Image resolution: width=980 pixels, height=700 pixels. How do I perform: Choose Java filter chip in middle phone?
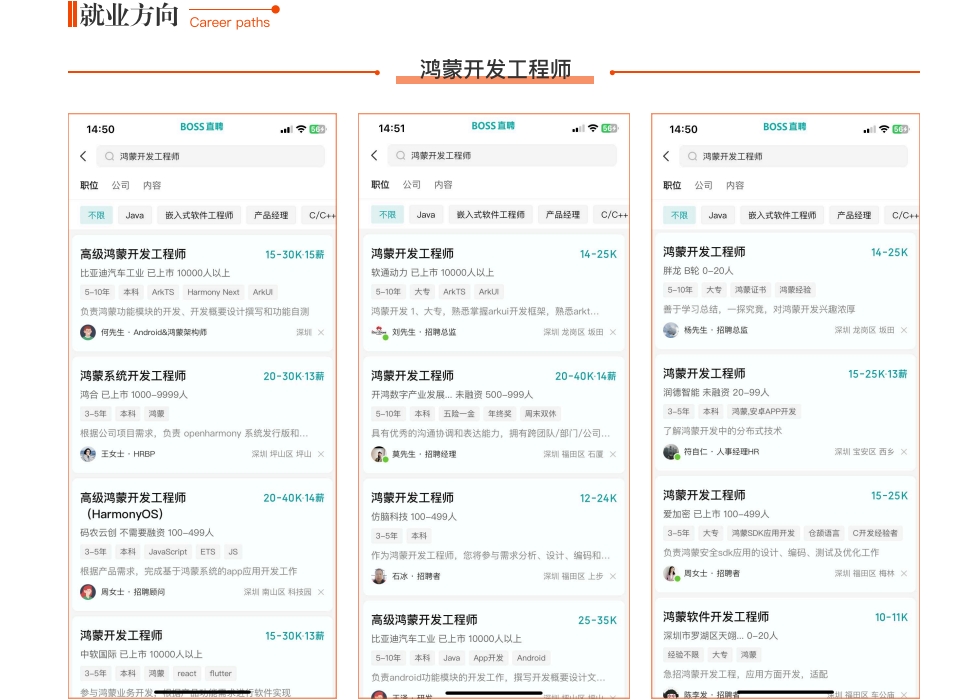[426, 214]
